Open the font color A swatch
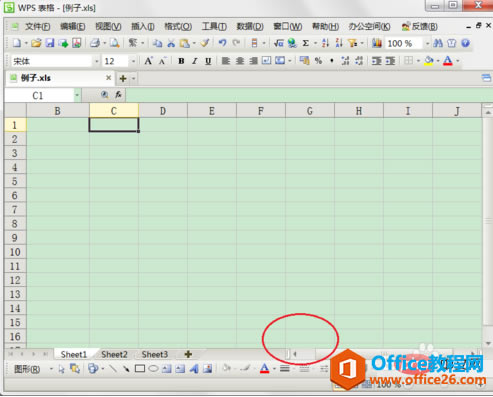493x397 pixels. coord(448,61)
